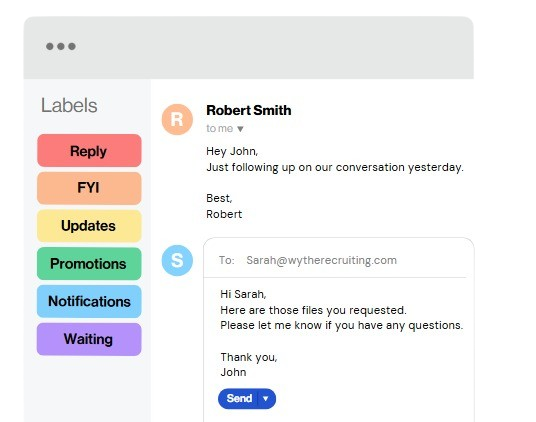Click the Labels sidebar heading
Image resolution: width=536 pixels, height=422 pixels.
click(x=69, y=105)
